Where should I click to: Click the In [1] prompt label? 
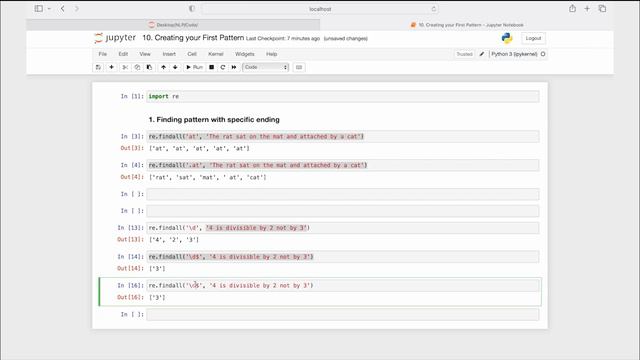(132, 96)
